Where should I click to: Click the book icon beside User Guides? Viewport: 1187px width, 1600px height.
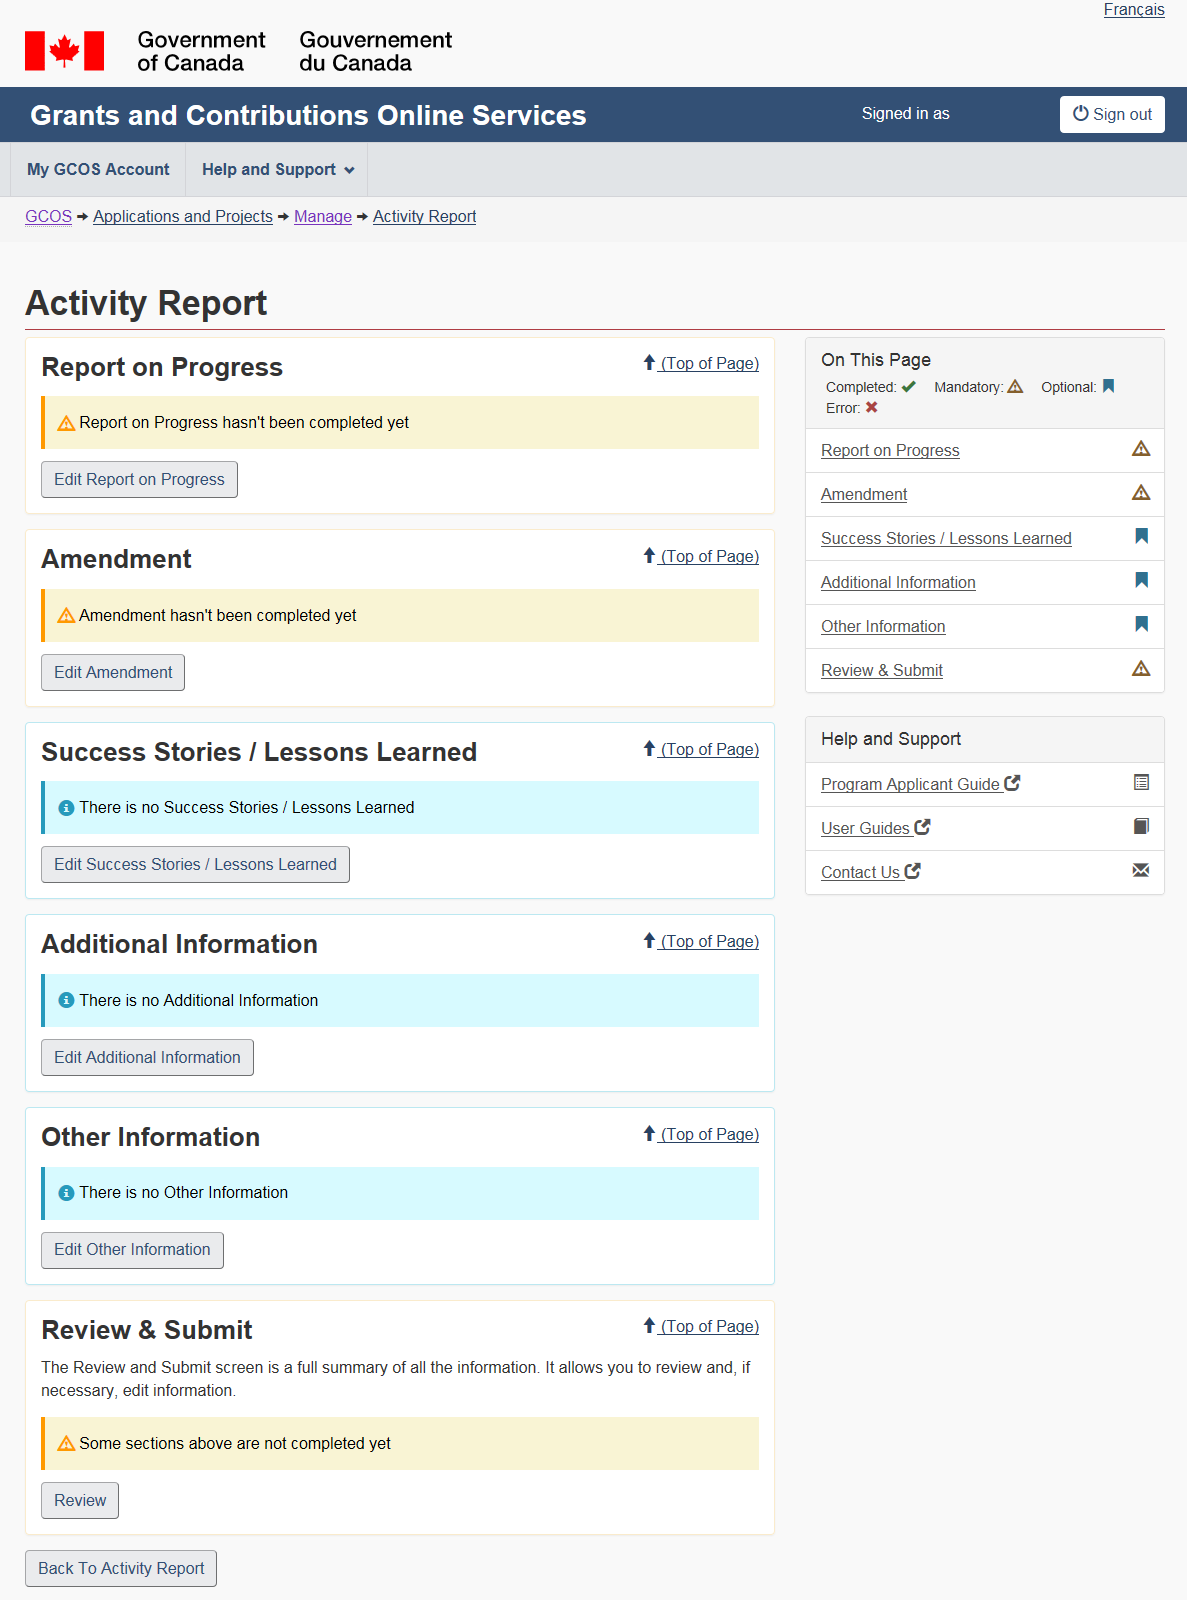coord(1140,827)
